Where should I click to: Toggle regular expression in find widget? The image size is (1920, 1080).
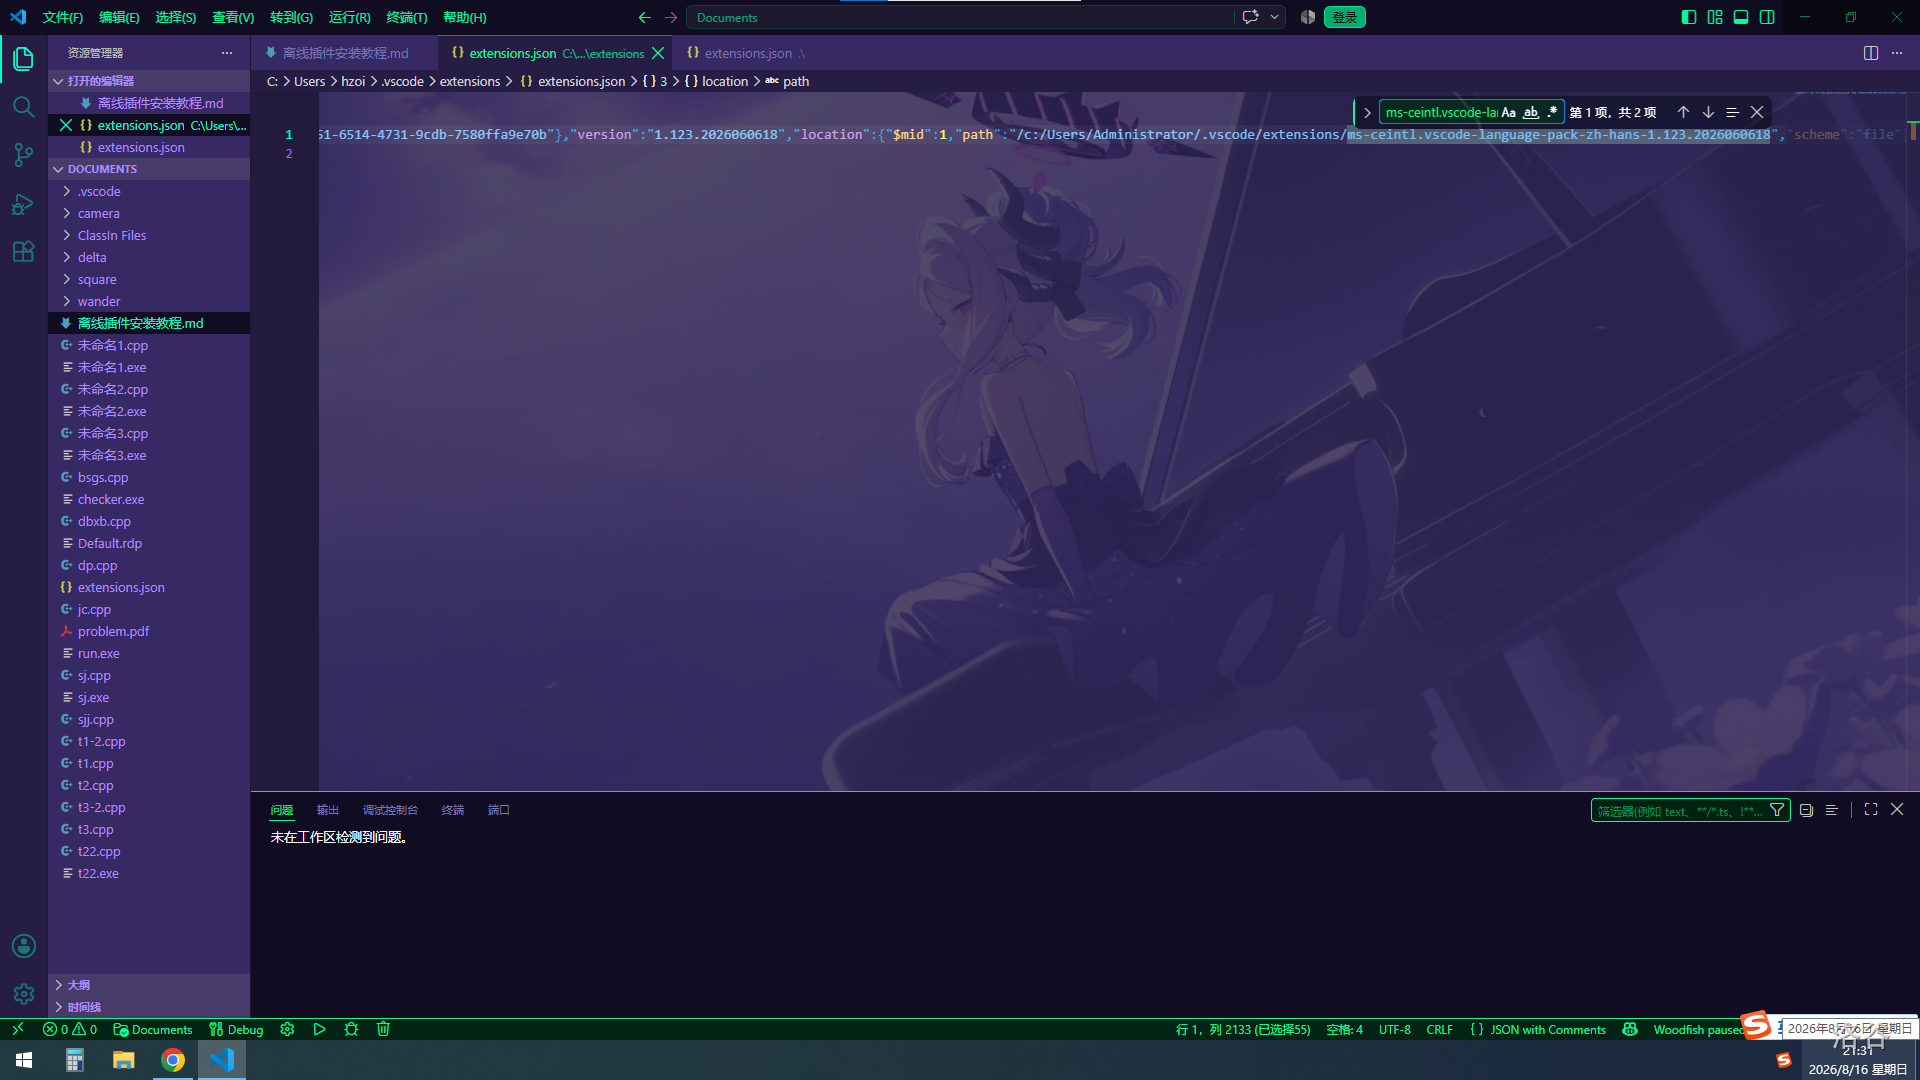point(1552,112)
